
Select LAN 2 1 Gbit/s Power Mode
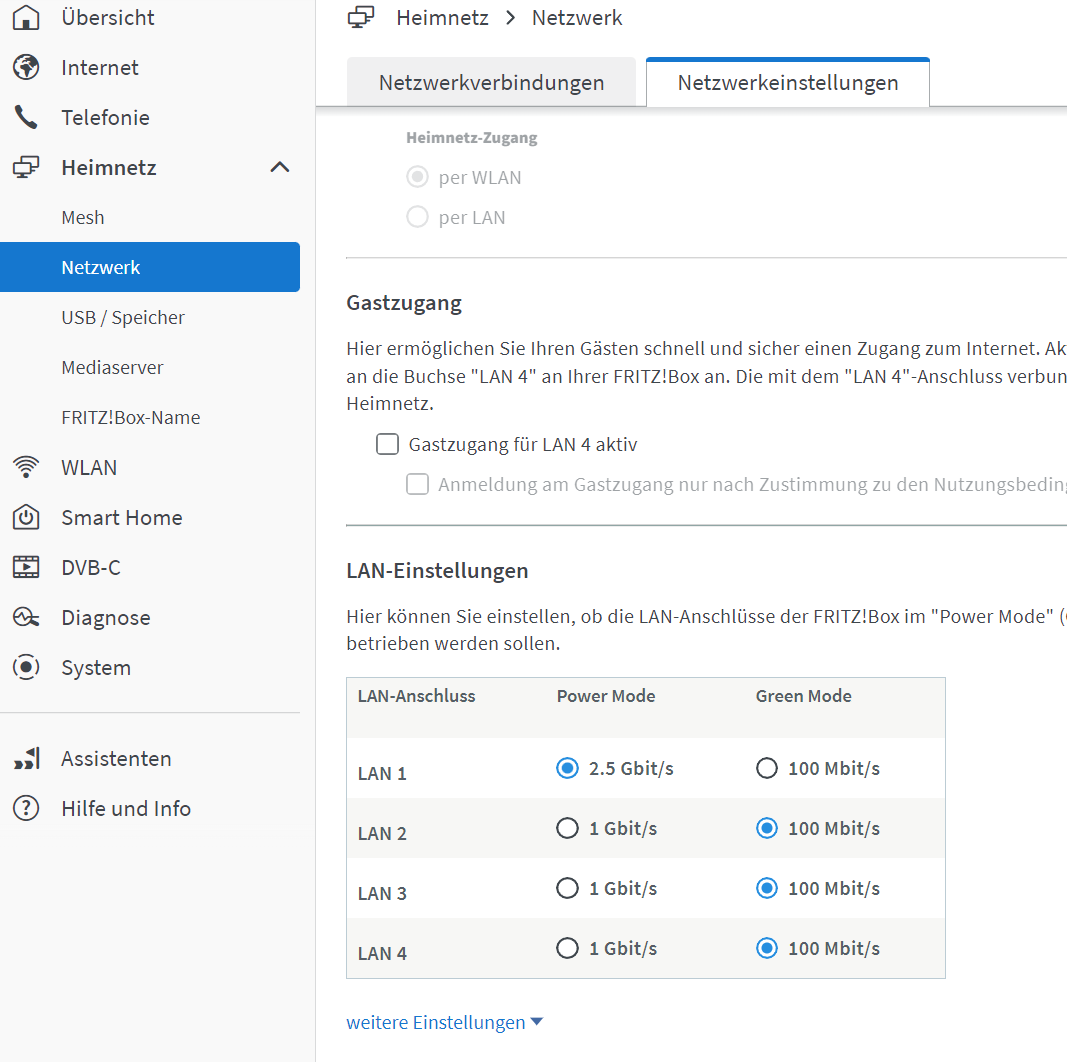click(567, 828)
